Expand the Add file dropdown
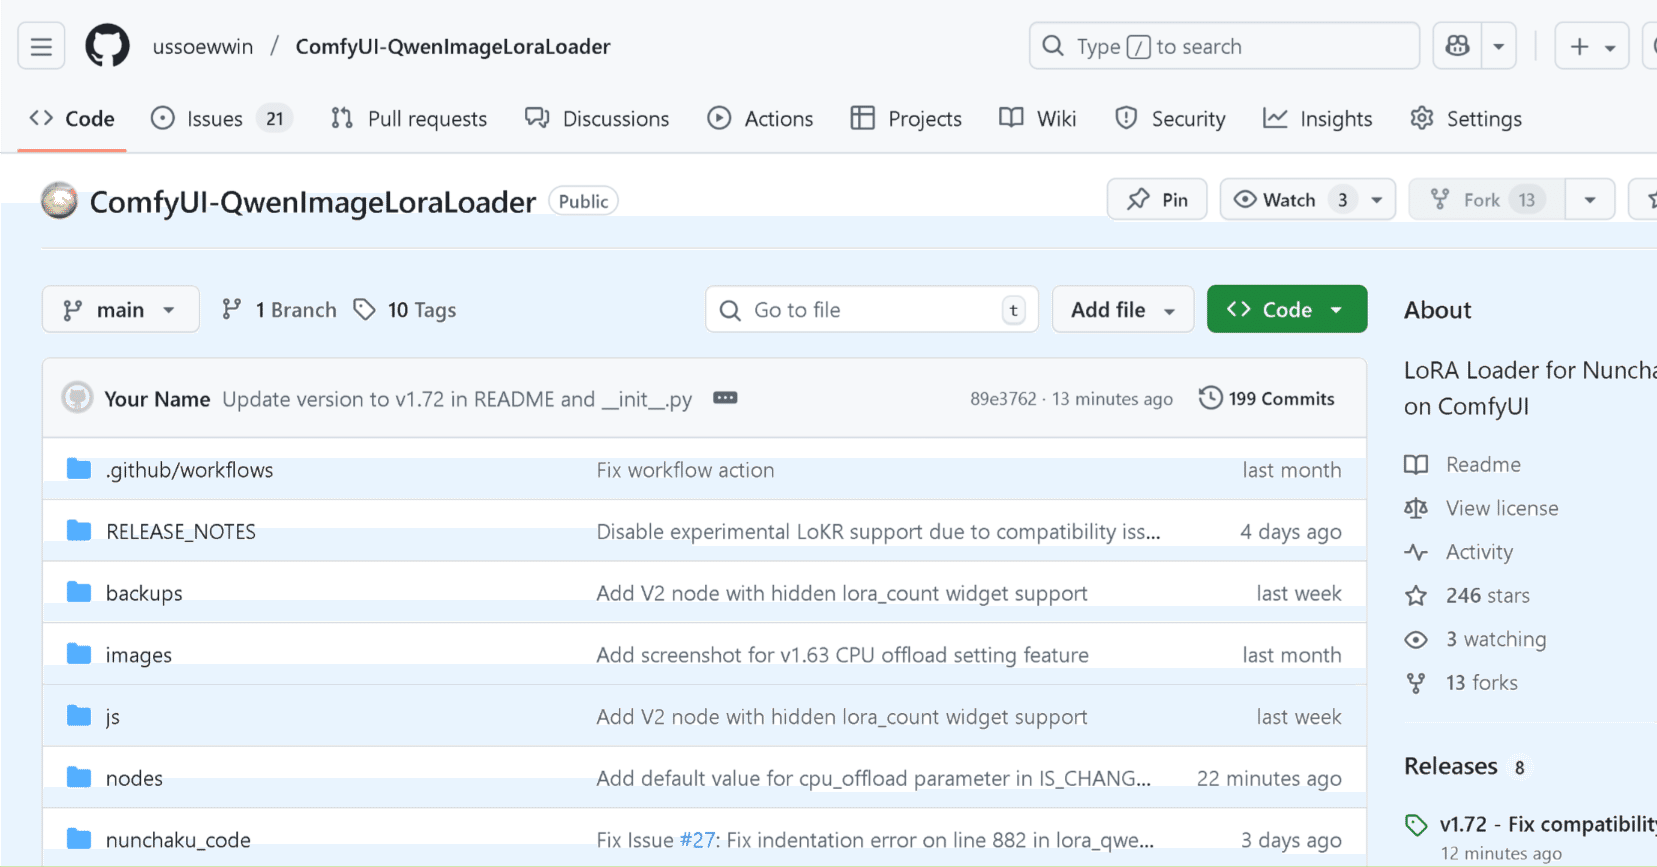1657x867 pixels. click(1122, 310)
